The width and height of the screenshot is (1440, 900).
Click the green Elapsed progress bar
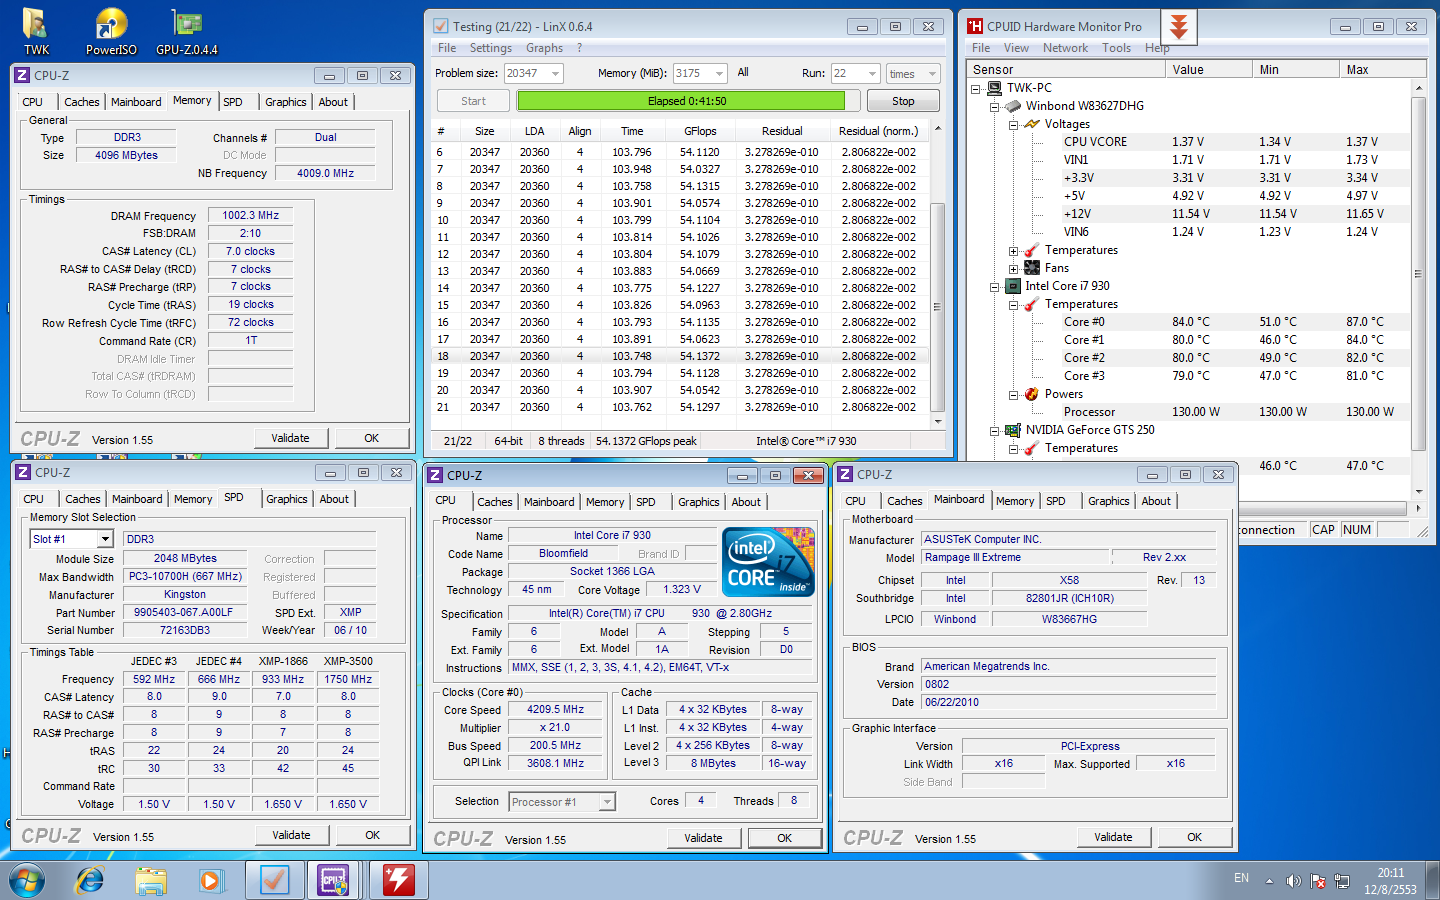pyautogui.click(x=680, y=101)
